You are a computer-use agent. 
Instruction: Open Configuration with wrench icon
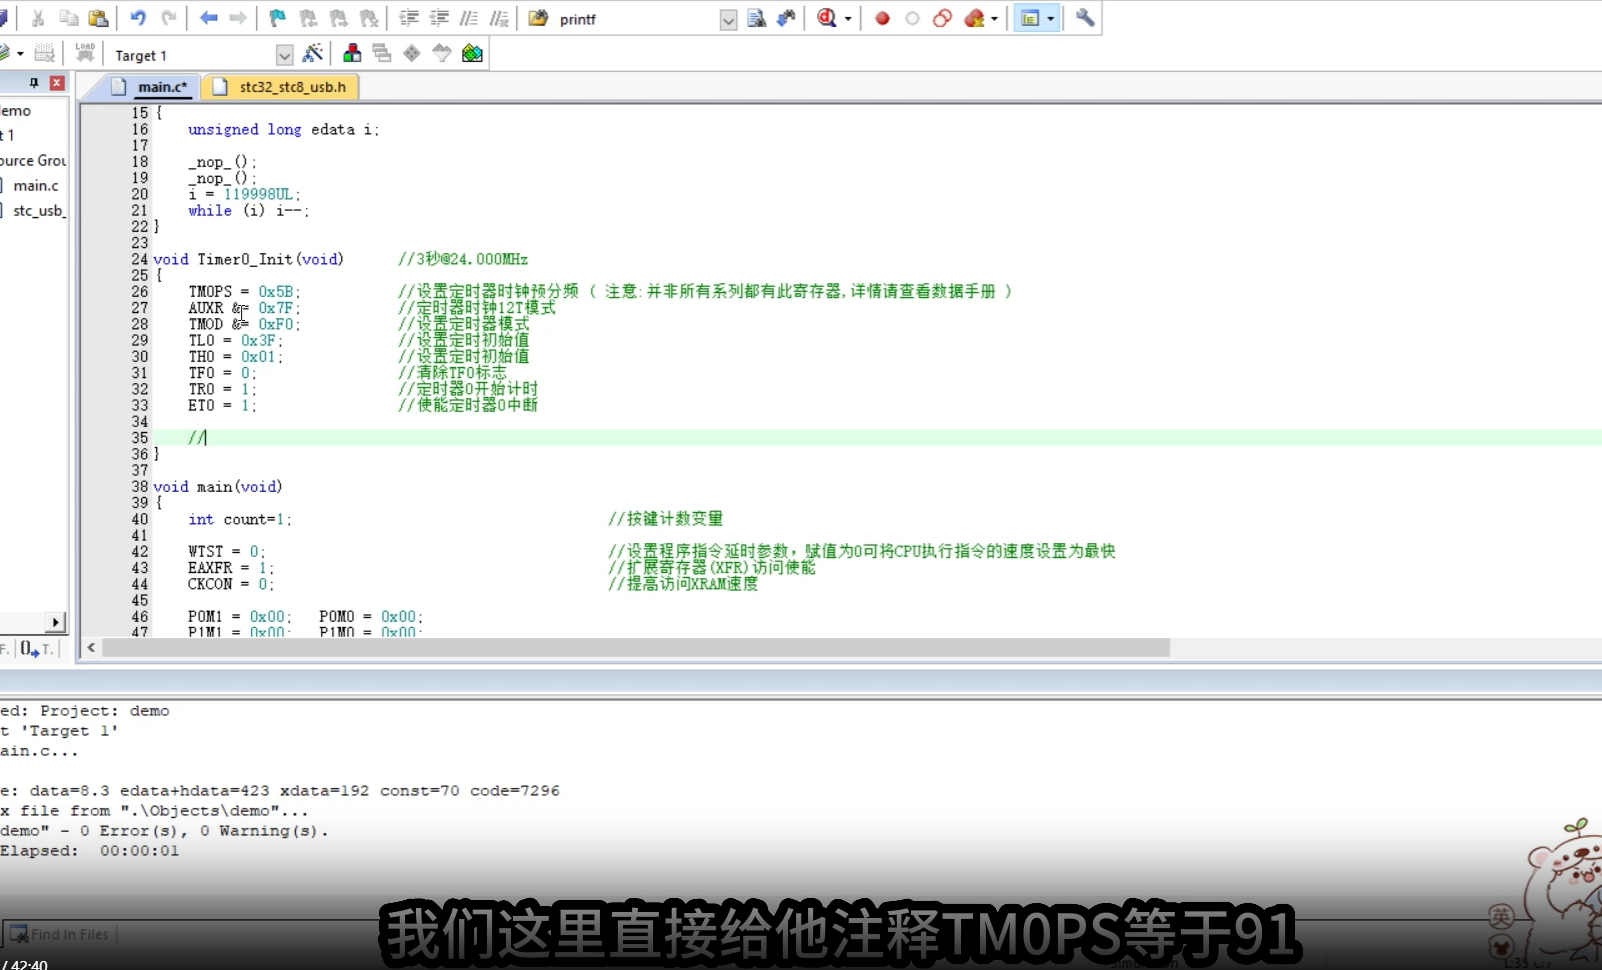[x=1084, y=18]
